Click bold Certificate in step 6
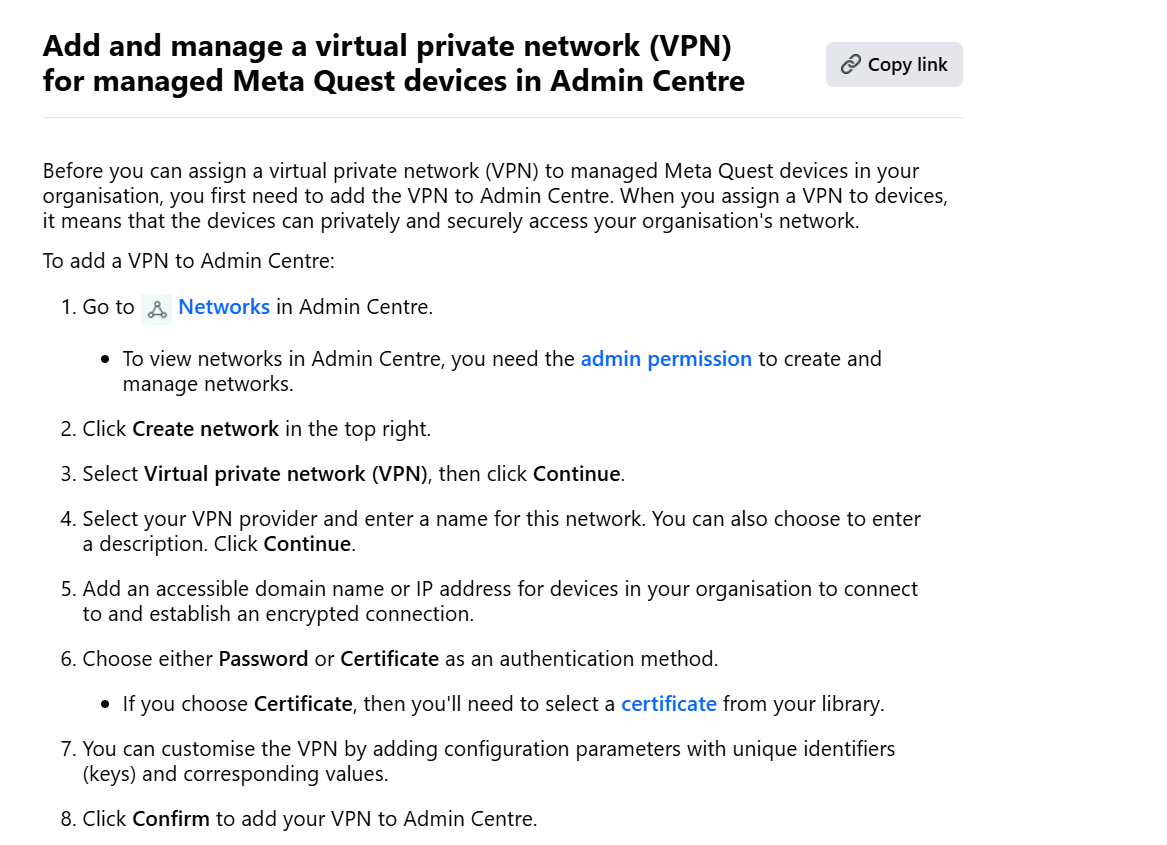Viewport: 1167px width, 845px height. (x=389, y=659)
